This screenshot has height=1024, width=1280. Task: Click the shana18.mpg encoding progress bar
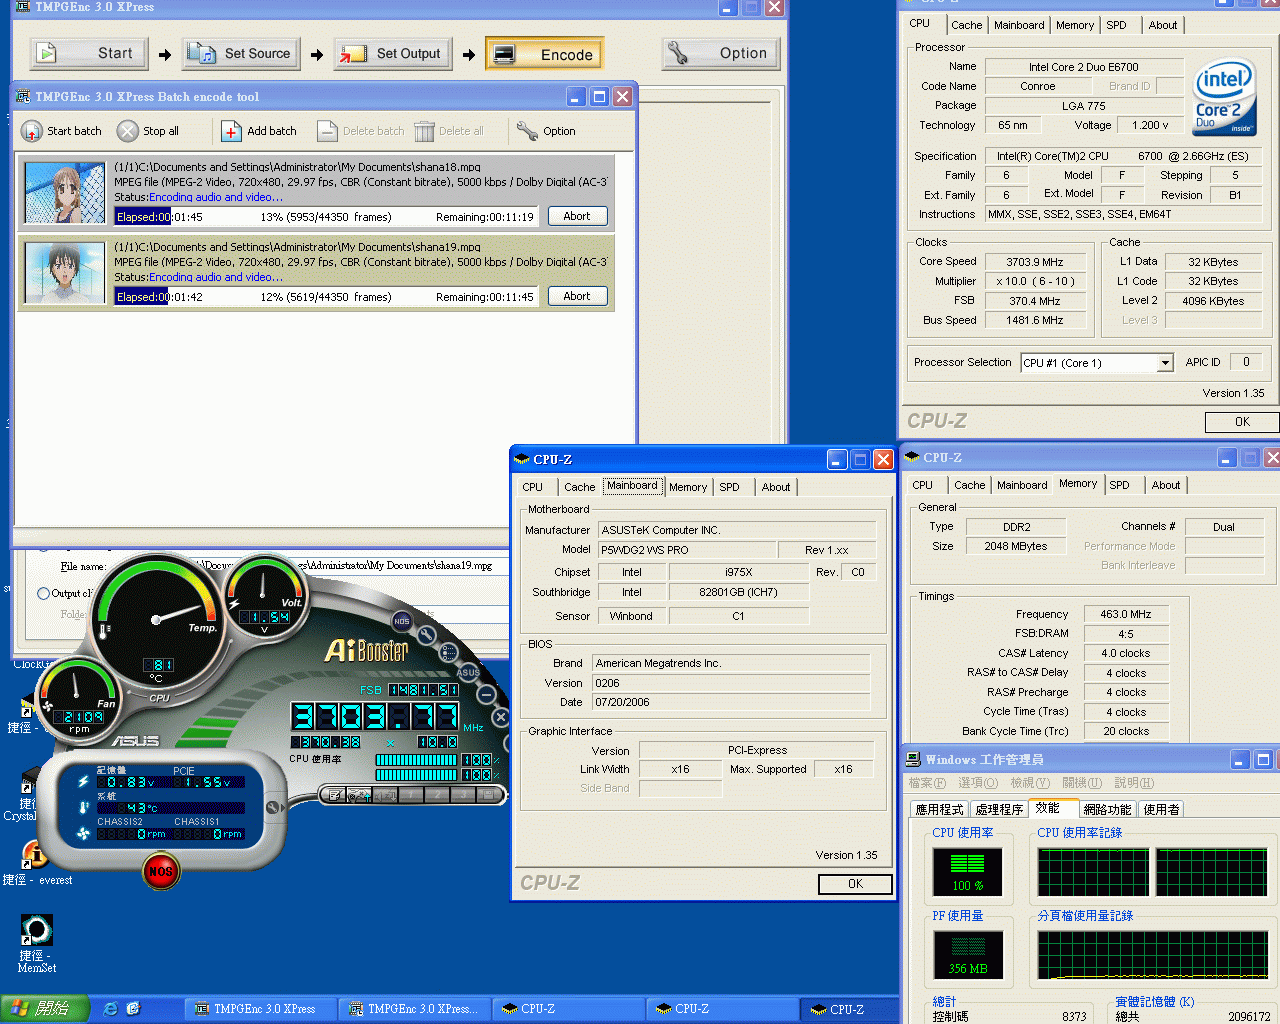click(327, 217)
